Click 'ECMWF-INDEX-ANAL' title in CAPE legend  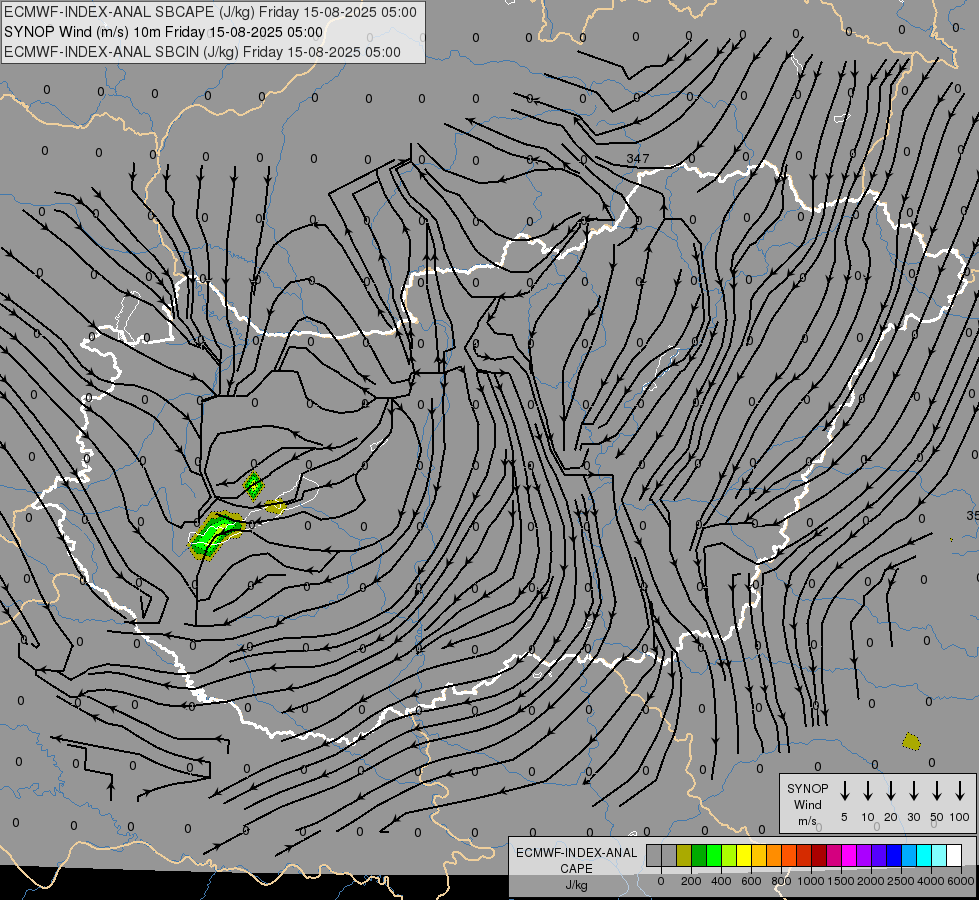tap(576, 853)
